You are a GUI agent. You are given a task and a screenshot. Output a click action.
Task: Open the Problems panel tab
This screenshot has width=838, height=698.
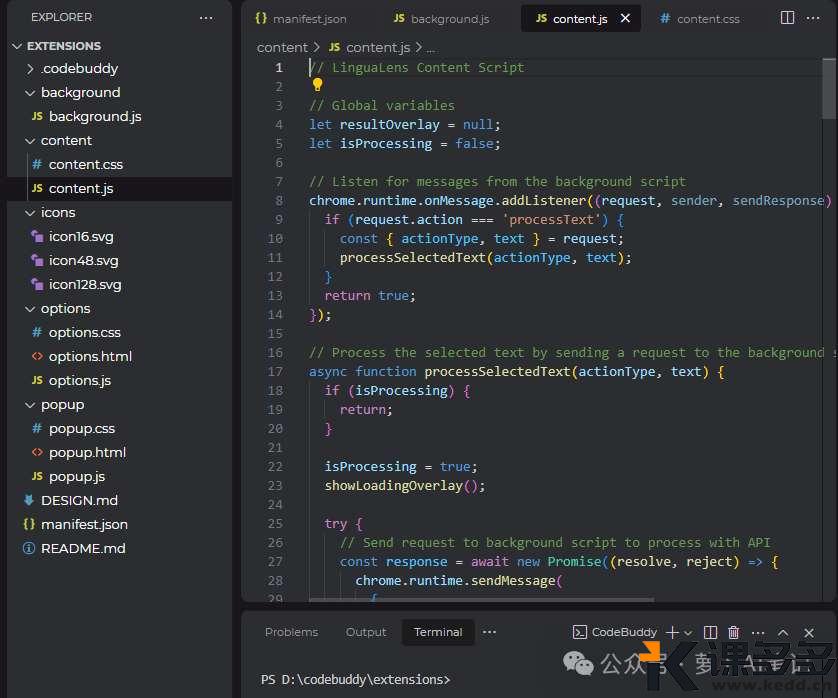coord(291,632)
